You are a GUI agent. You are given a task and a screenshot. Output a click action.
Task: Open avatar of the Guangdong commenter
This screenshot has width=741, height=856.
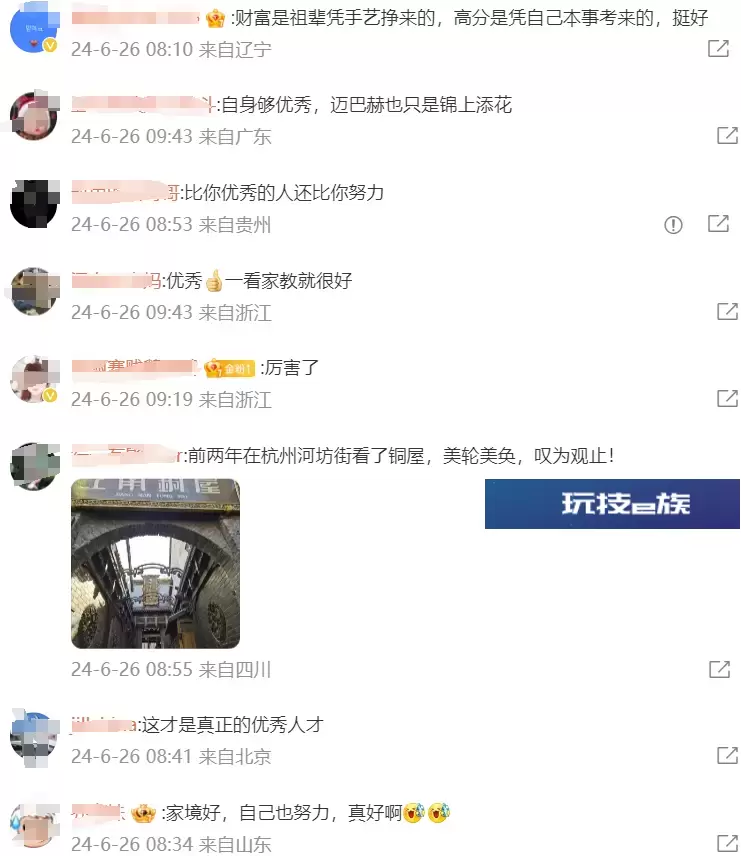(34, 116)
